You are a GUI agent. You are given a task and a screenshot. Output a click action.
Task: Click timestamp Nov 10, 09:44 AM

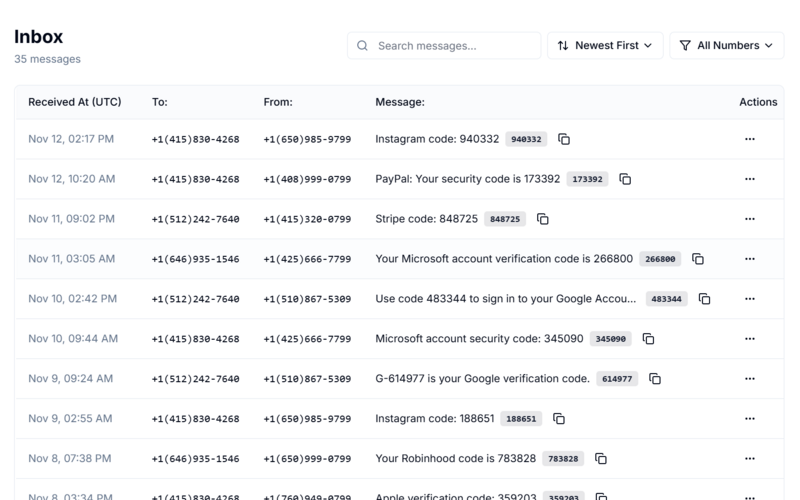tap(73, 339)
